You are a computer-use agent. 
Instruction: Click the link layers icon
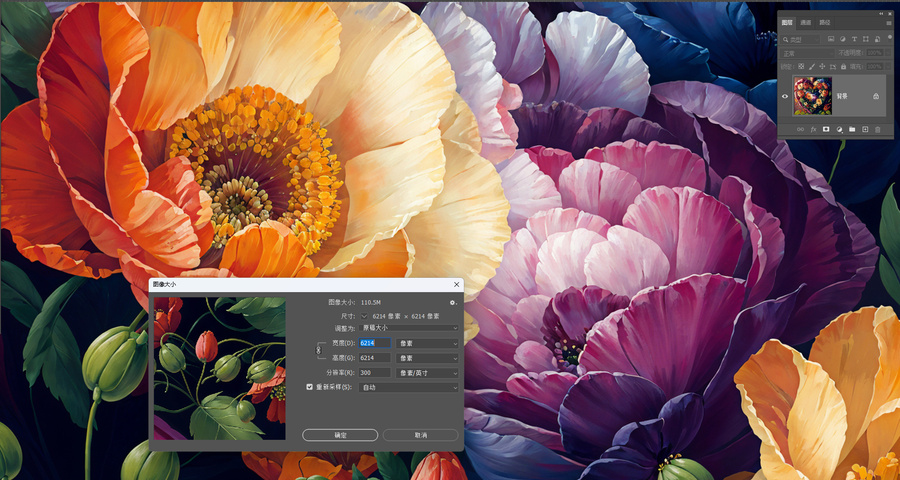click(801, 130)
